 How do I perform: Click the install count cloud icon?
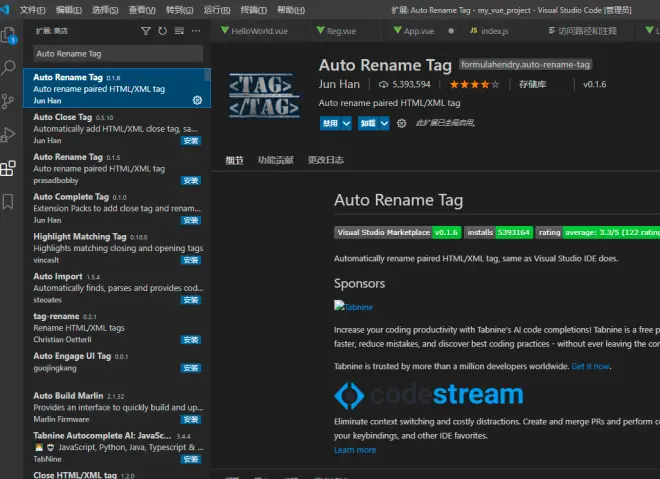tap(383, 85)
